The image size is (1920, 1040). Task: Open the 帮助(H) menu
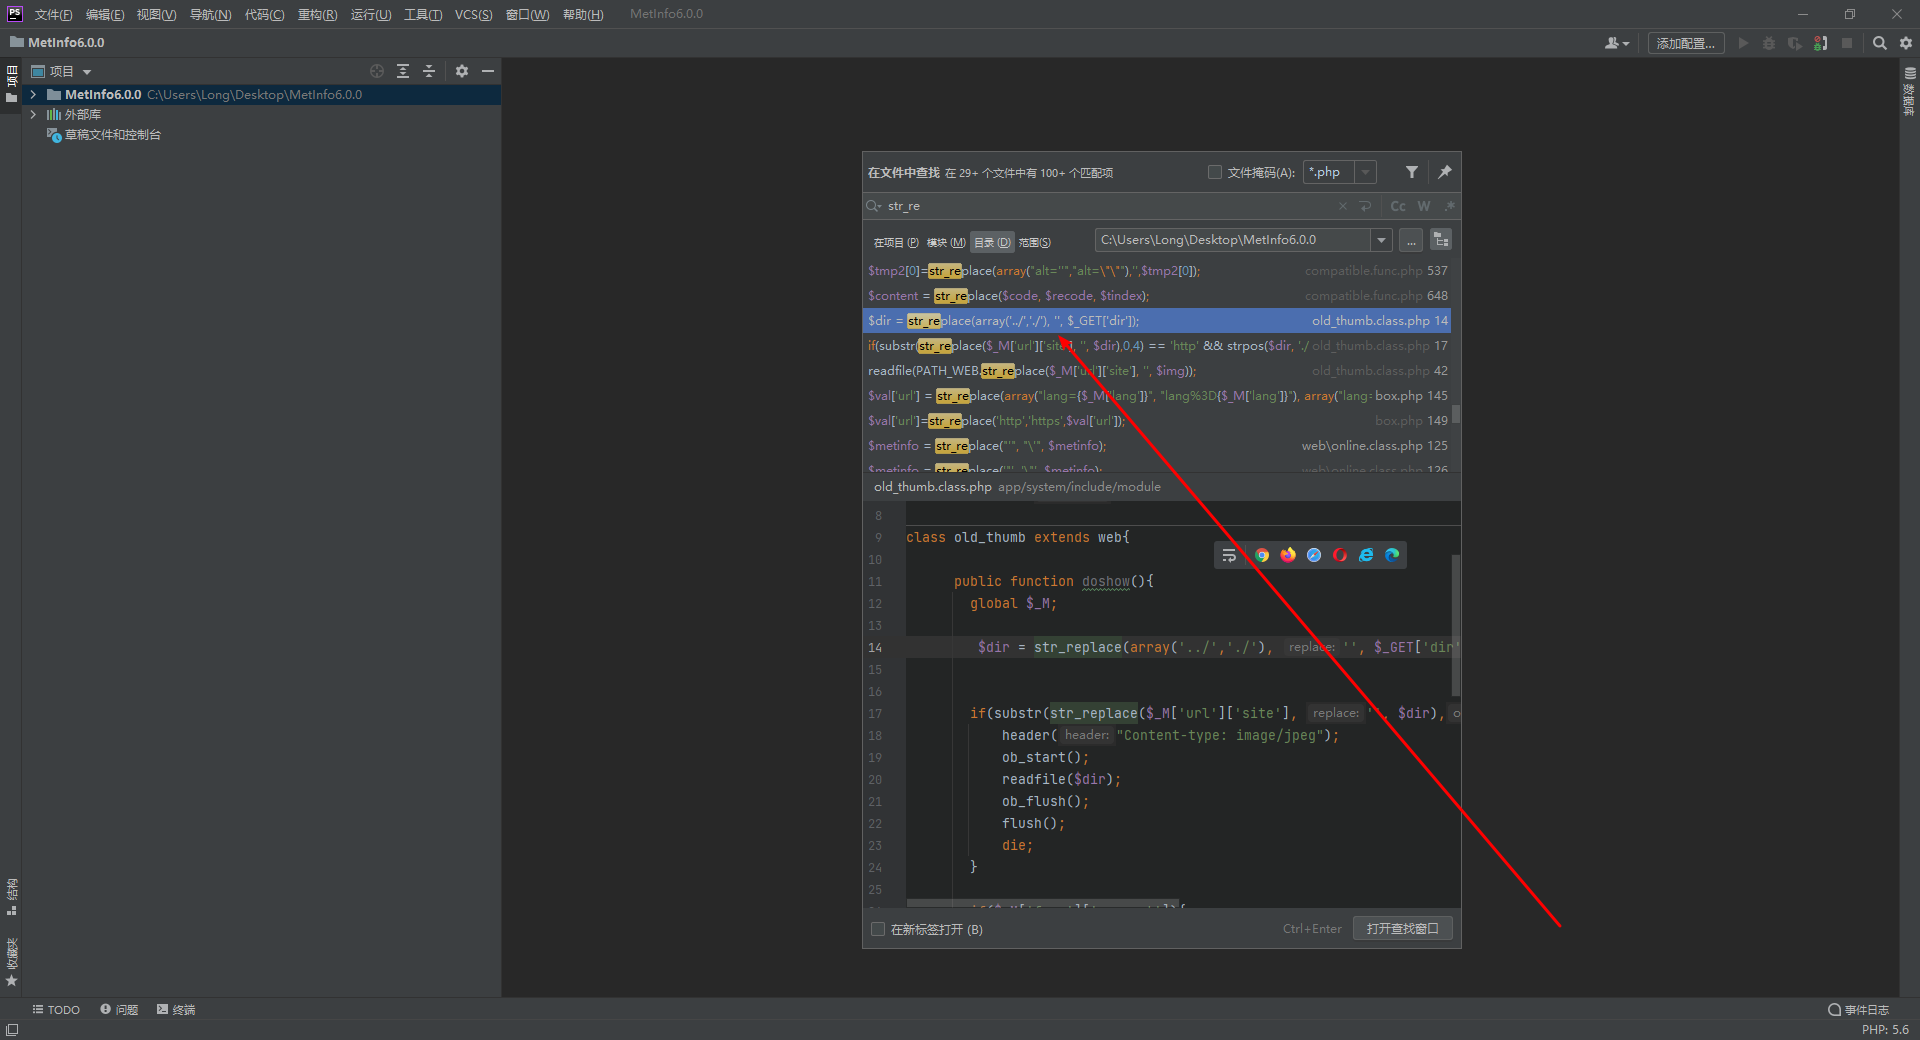(x=583, y=14)
